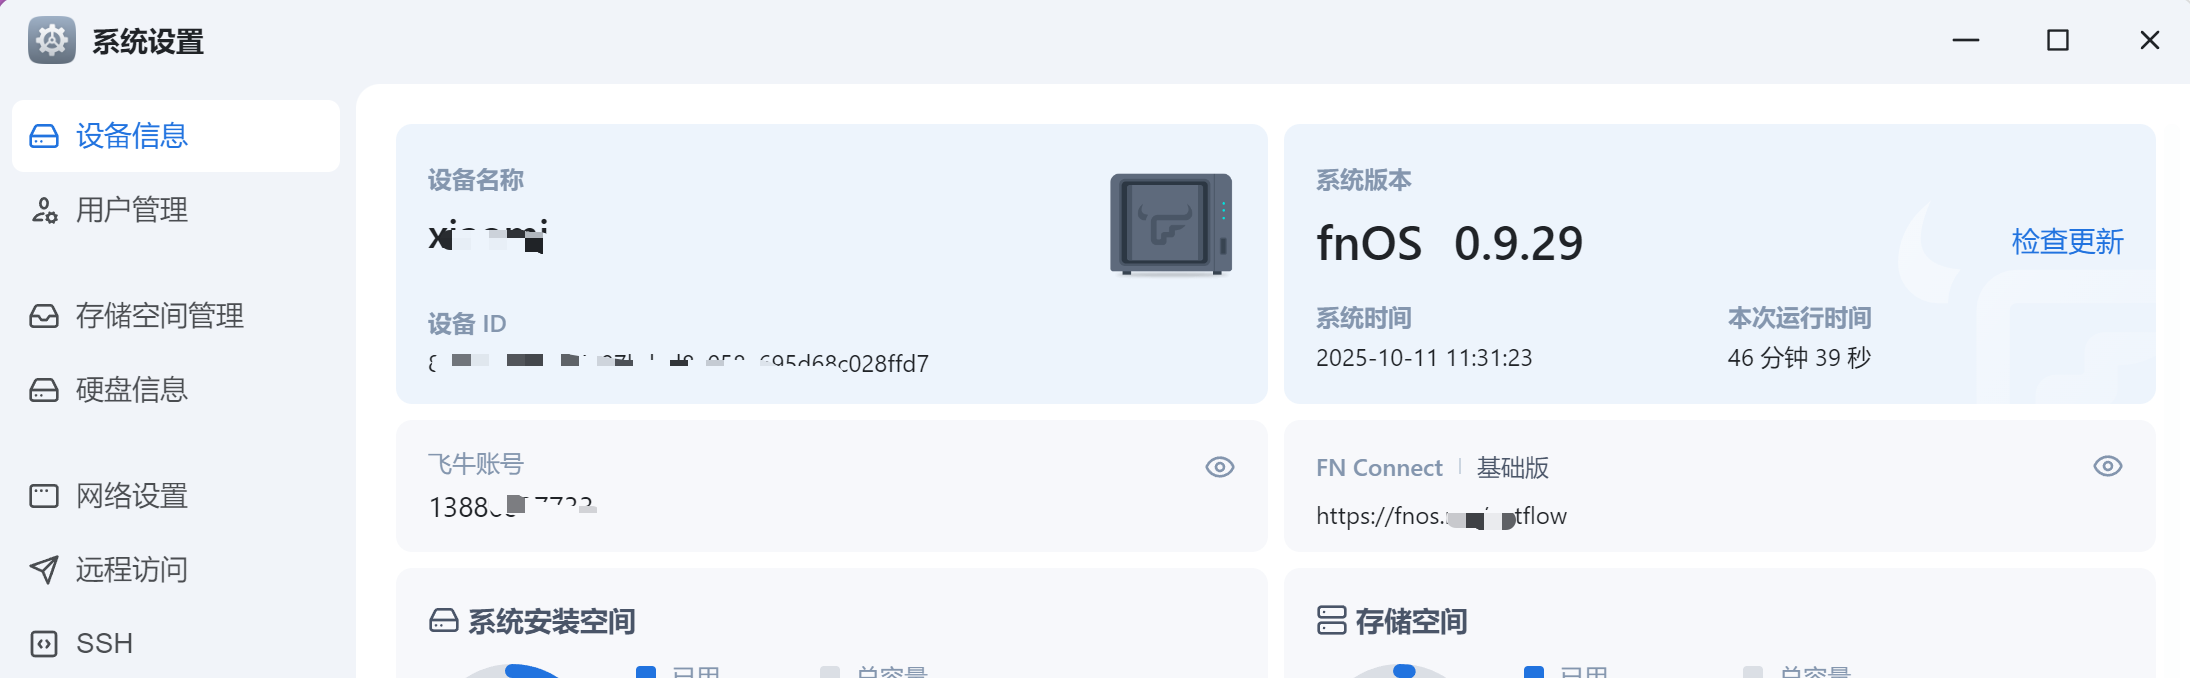
Task: Click the FN Connect URL link
Action: click(x=1440, y=516)
